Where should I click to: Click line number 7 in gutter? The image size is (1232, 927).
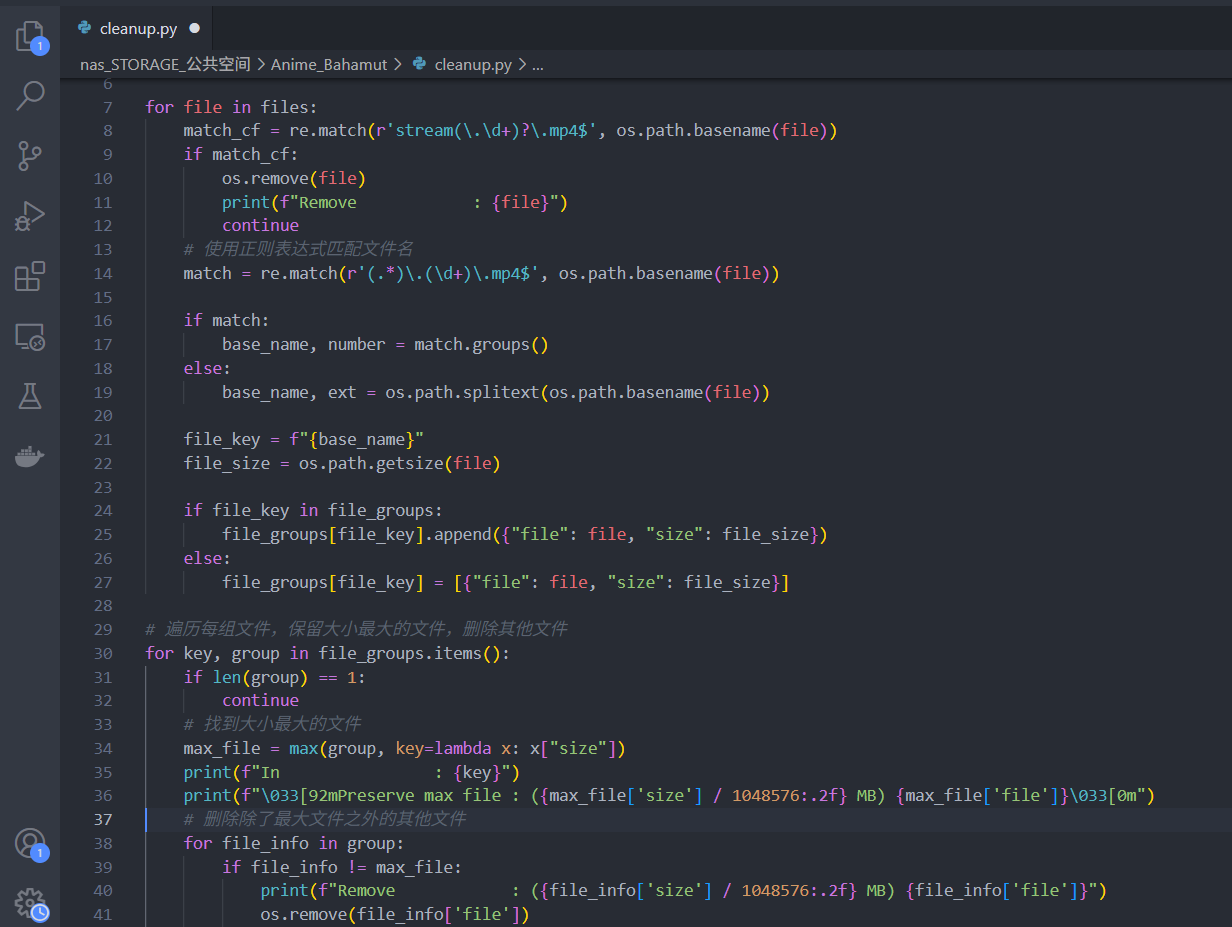(x=108, y=107)
